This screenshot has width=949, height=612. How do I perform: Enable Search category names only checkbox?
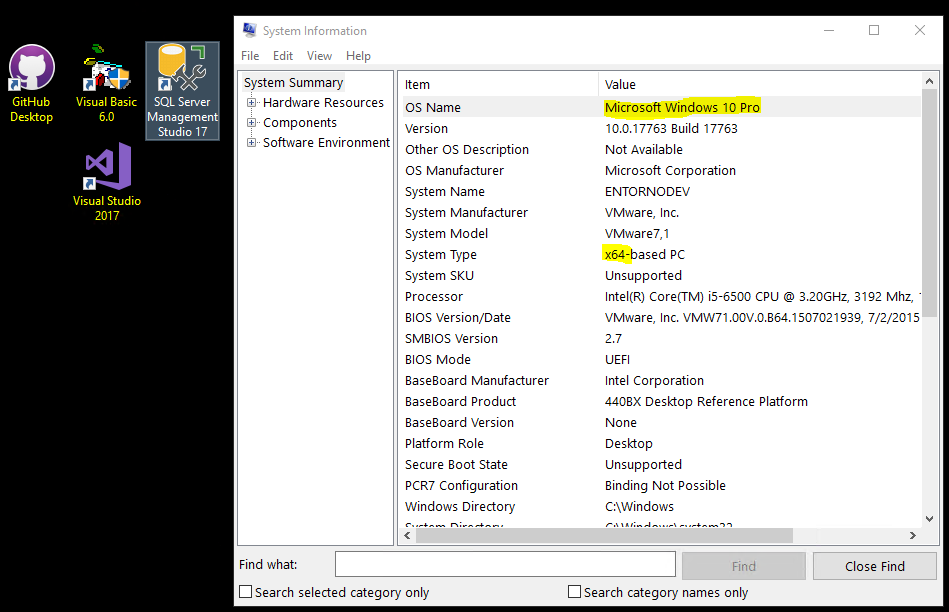[574, 591]
